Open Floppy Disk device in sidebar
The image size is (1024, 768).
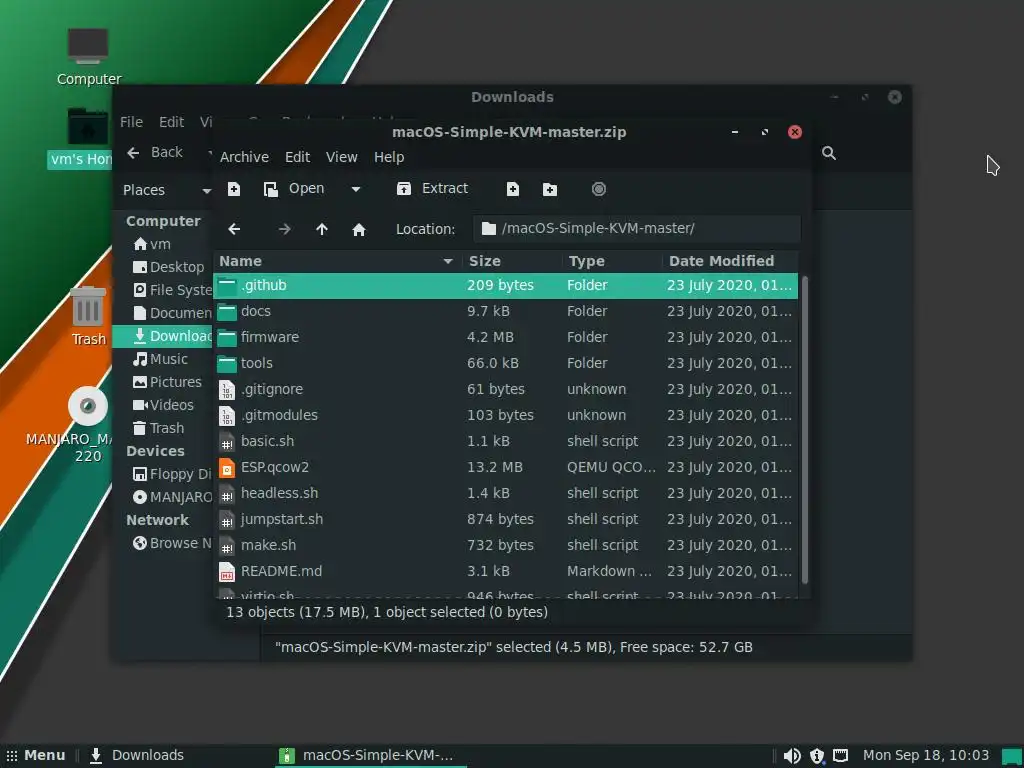(x=172, y=474)
